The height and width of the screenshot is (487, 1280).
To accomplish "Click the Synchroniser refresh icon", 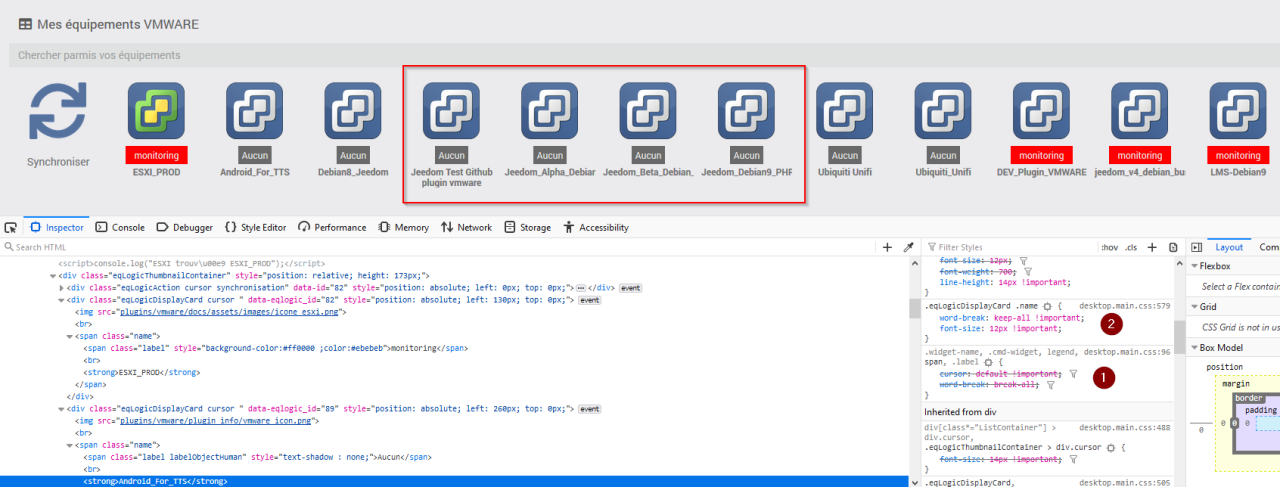I will (x=58, y=111).
